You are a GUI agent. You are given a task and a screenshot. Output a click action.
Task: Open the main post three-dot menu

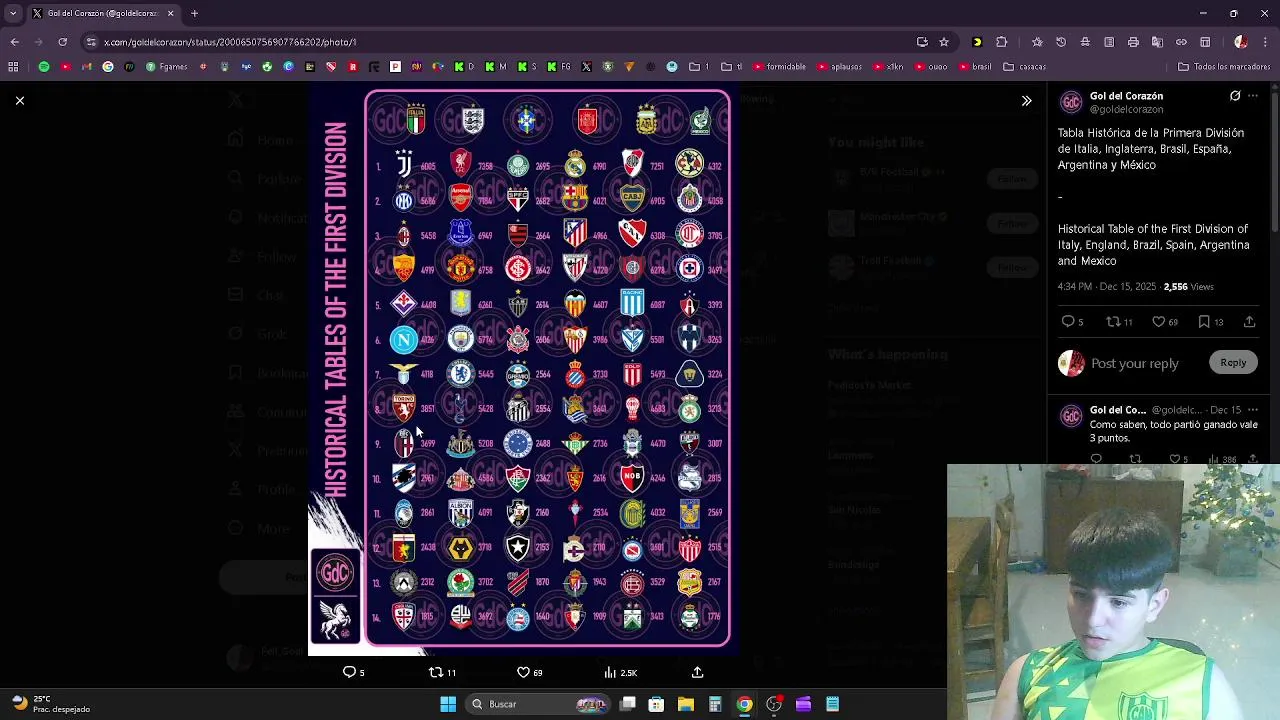1253,96
